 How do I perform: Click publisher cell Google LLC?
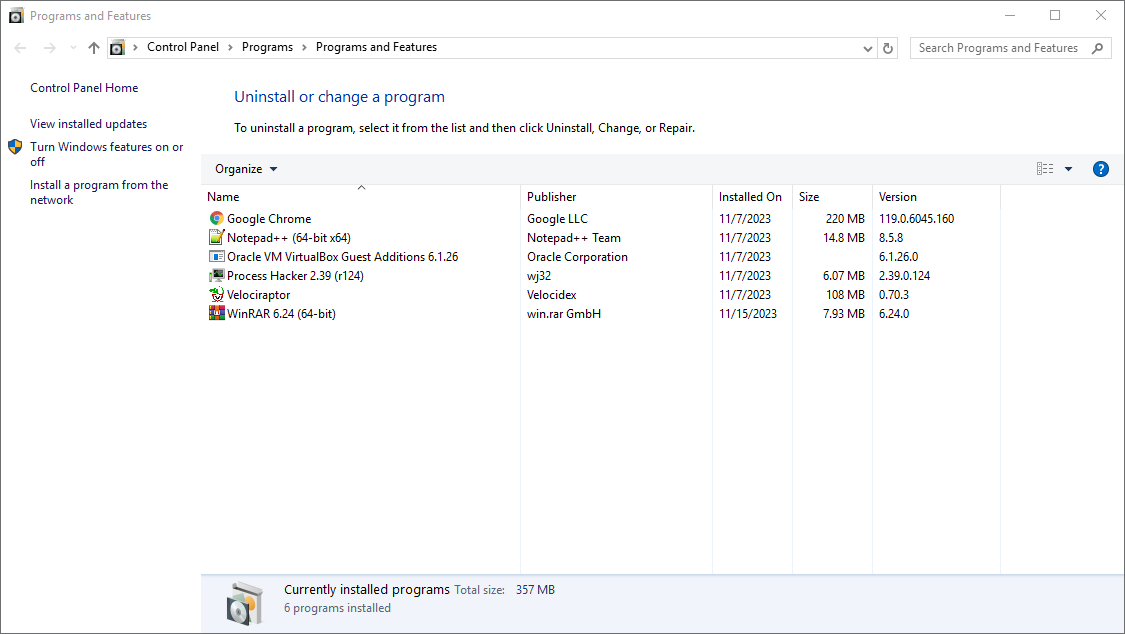click(557, 219)
